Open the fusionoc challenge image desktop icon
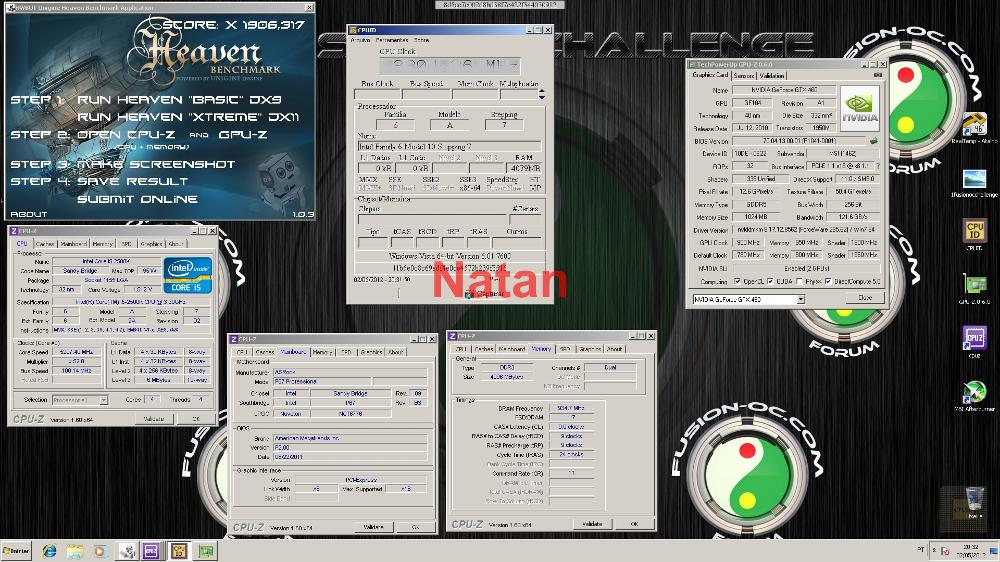 click(974, 182)
